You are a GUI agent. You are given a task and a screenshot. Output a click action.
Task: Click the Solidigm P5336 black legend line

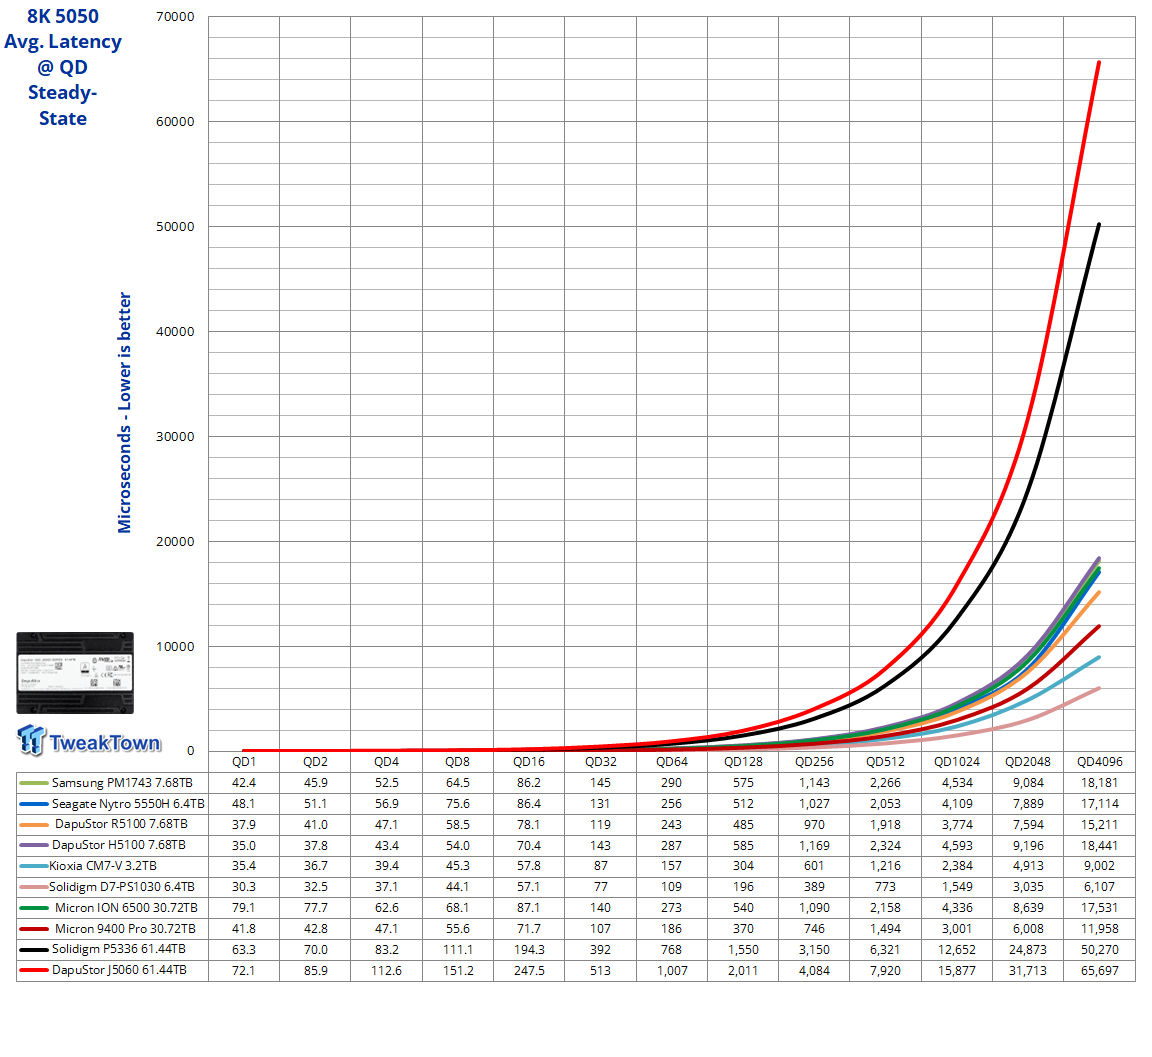point(34,950)
